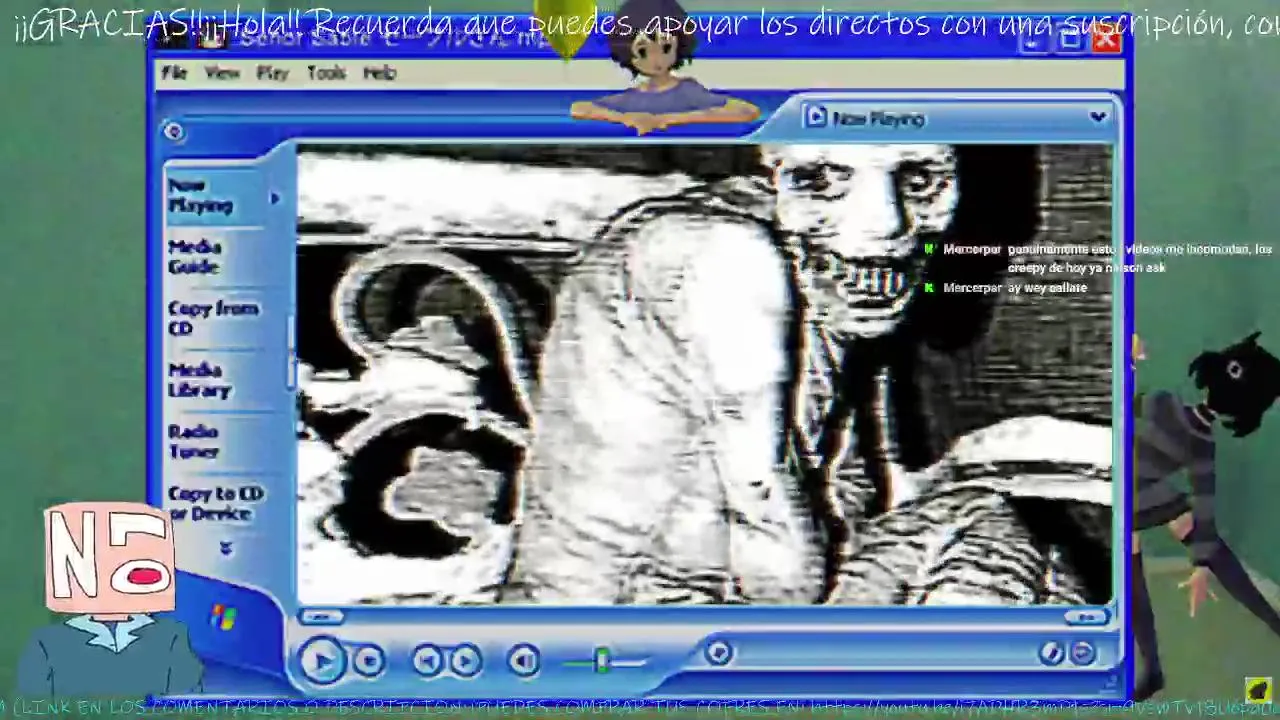
Task: Click the Stop button
Action: click(369, 661)
